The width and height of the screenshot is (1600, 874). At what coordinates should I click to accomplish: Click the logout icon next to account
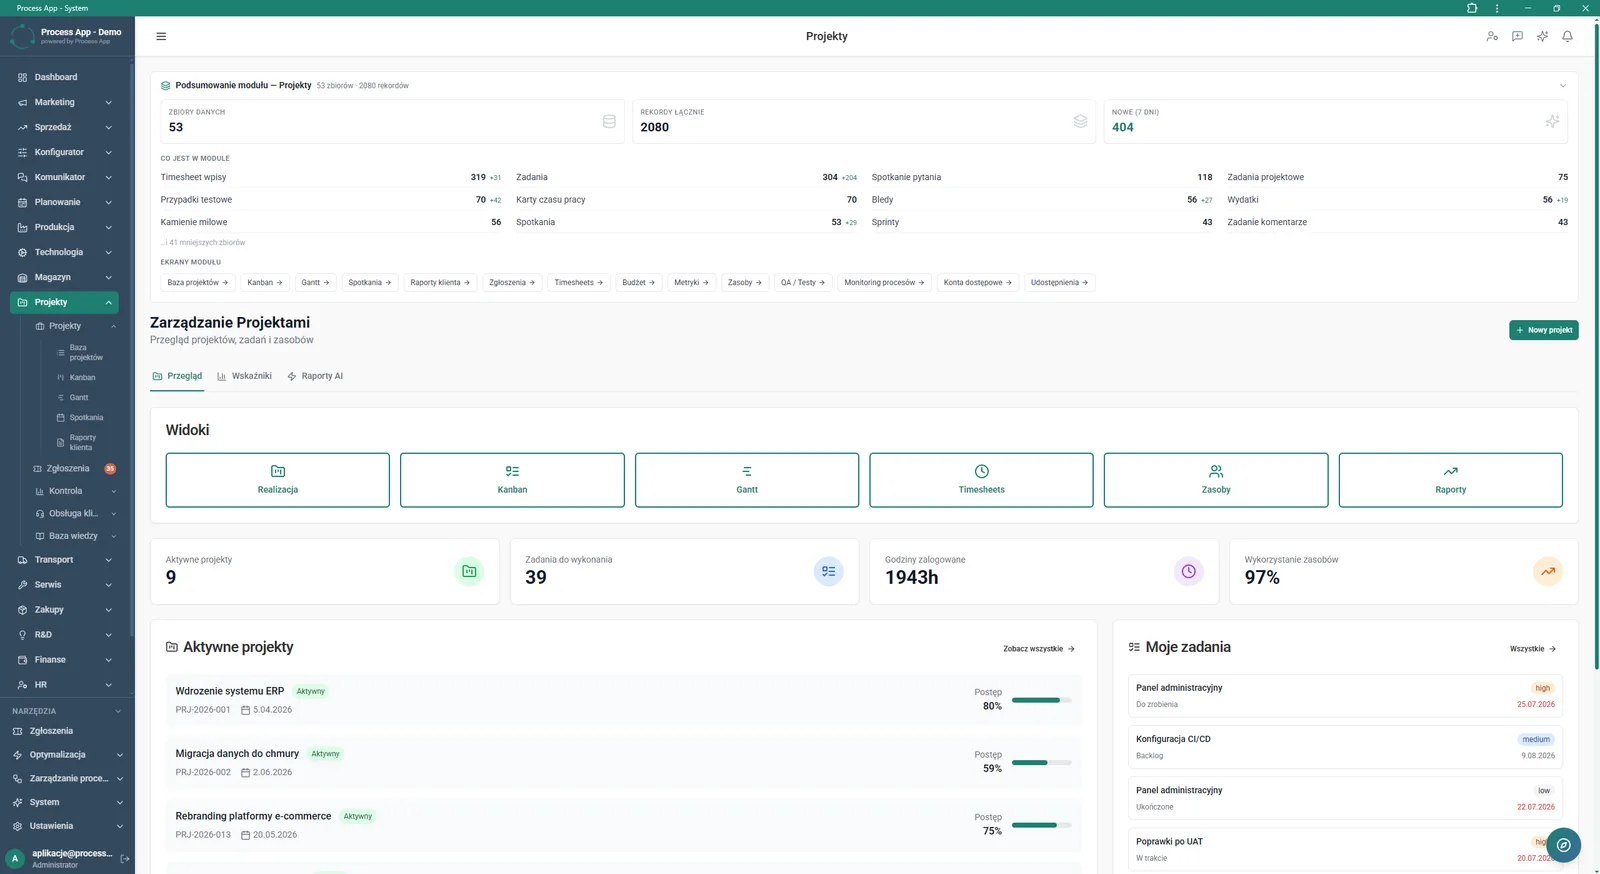click(125, 858)
